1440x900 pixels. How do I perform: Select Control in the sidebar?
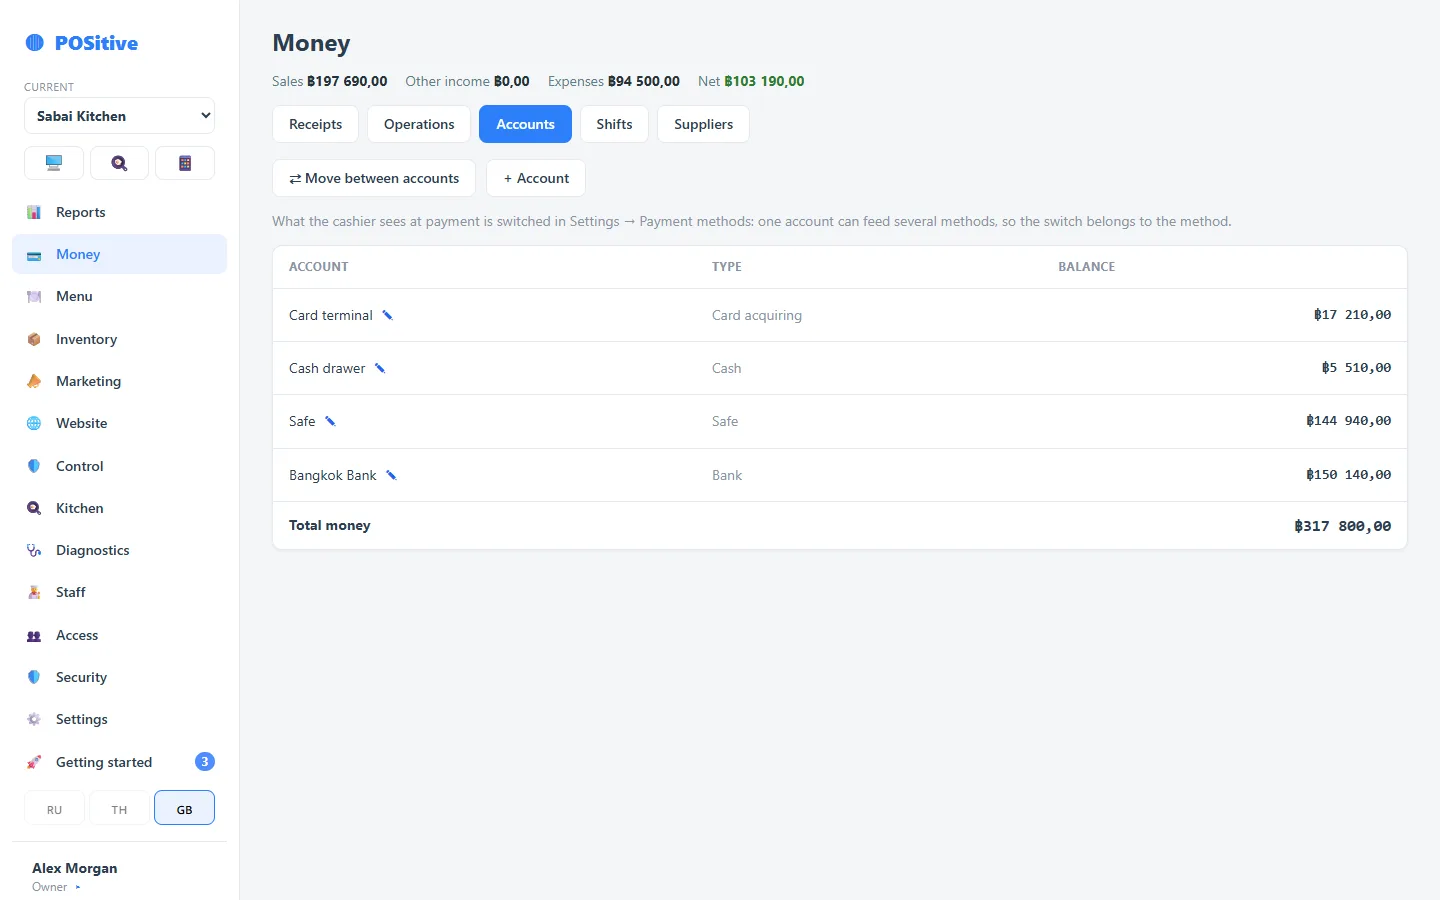coord(120,466)
